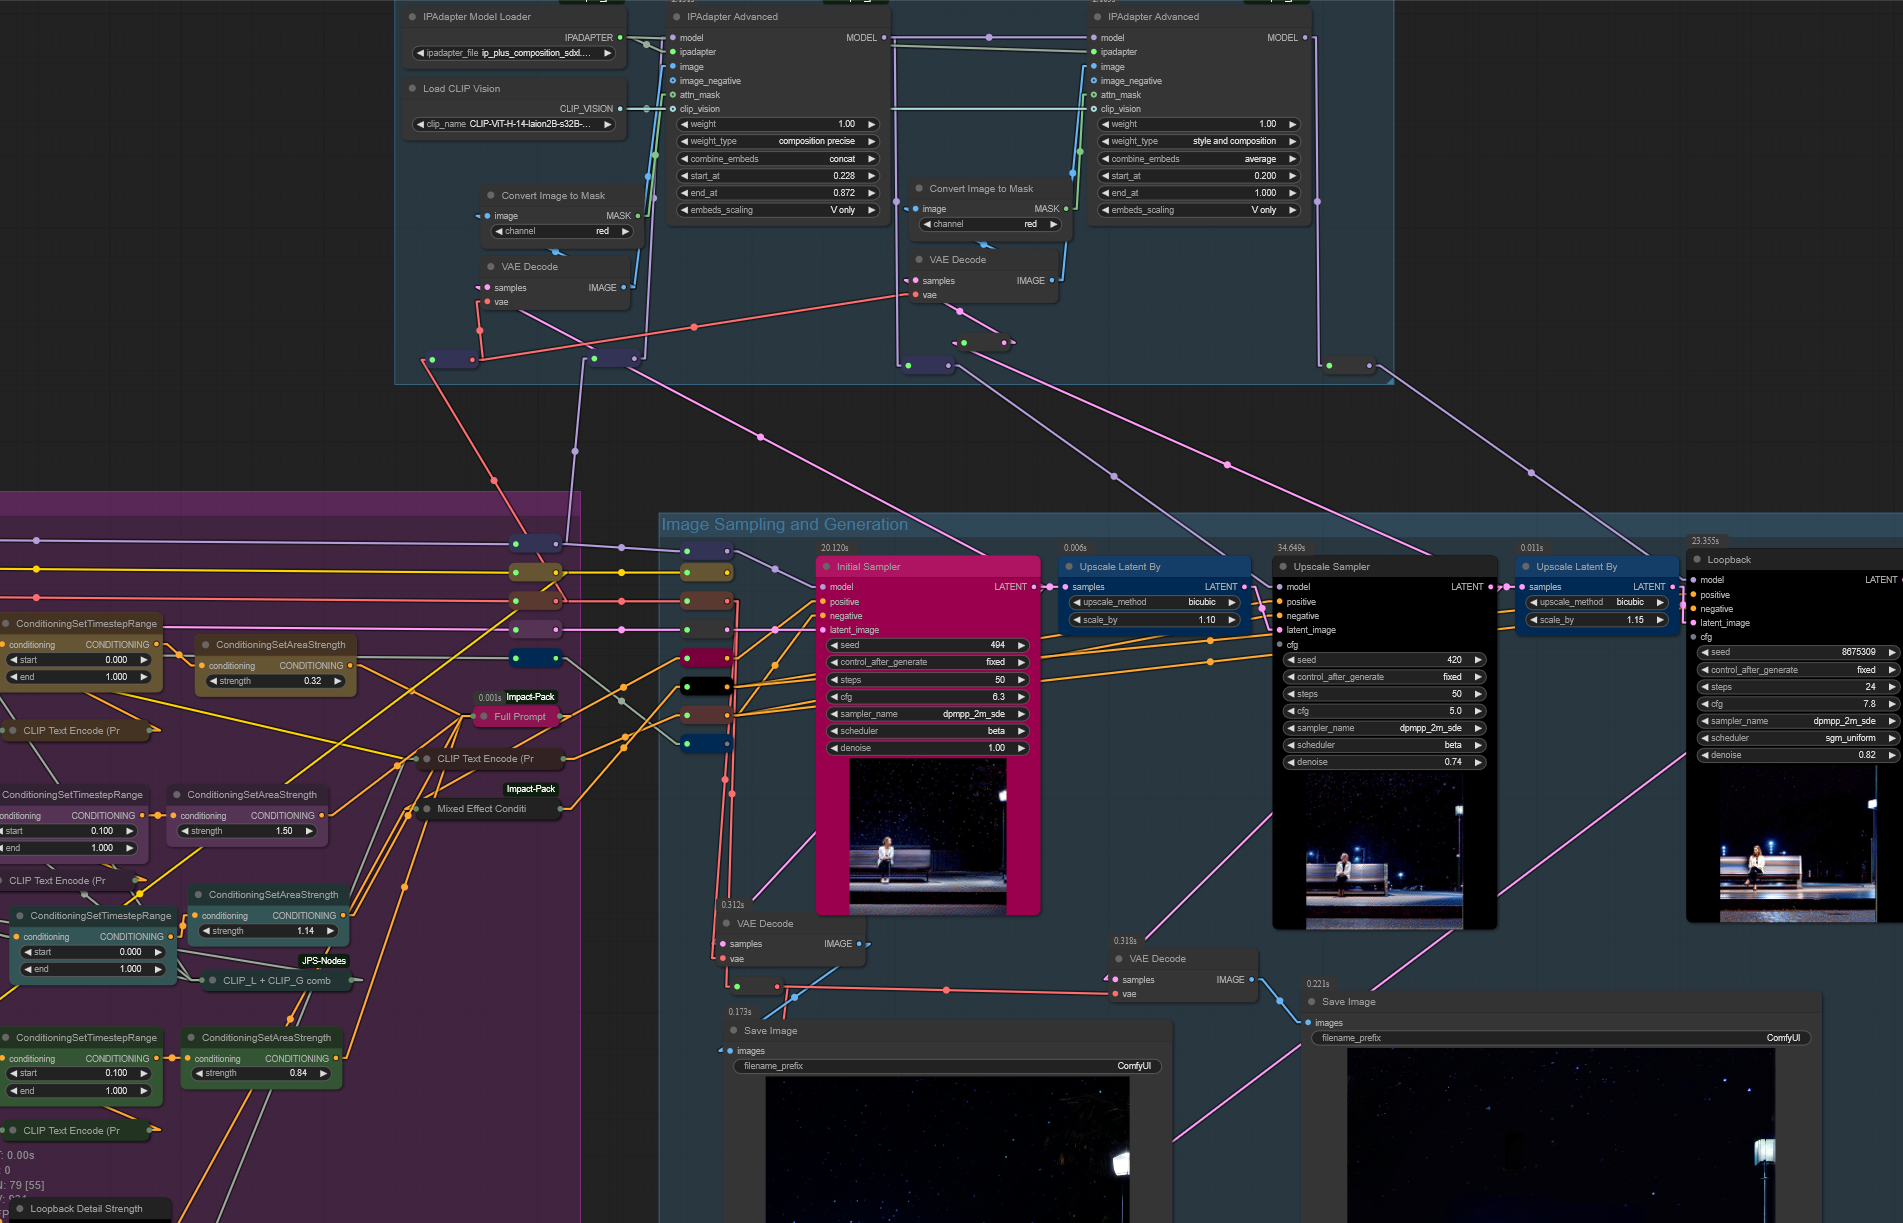Collapse the Initial Sampler node
The image size is (1903, 1223).
click(827, 567)
